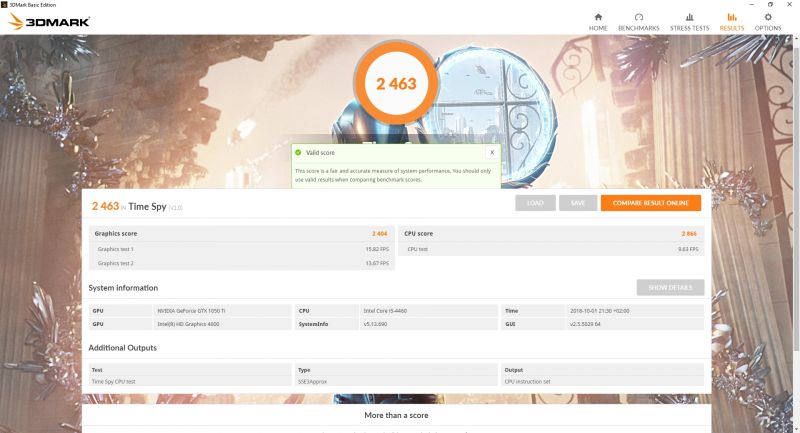Click Graphics test 1 row
The width and height of the screenshot is (800, 433).
pyautogui.click(x=242, y=249)
